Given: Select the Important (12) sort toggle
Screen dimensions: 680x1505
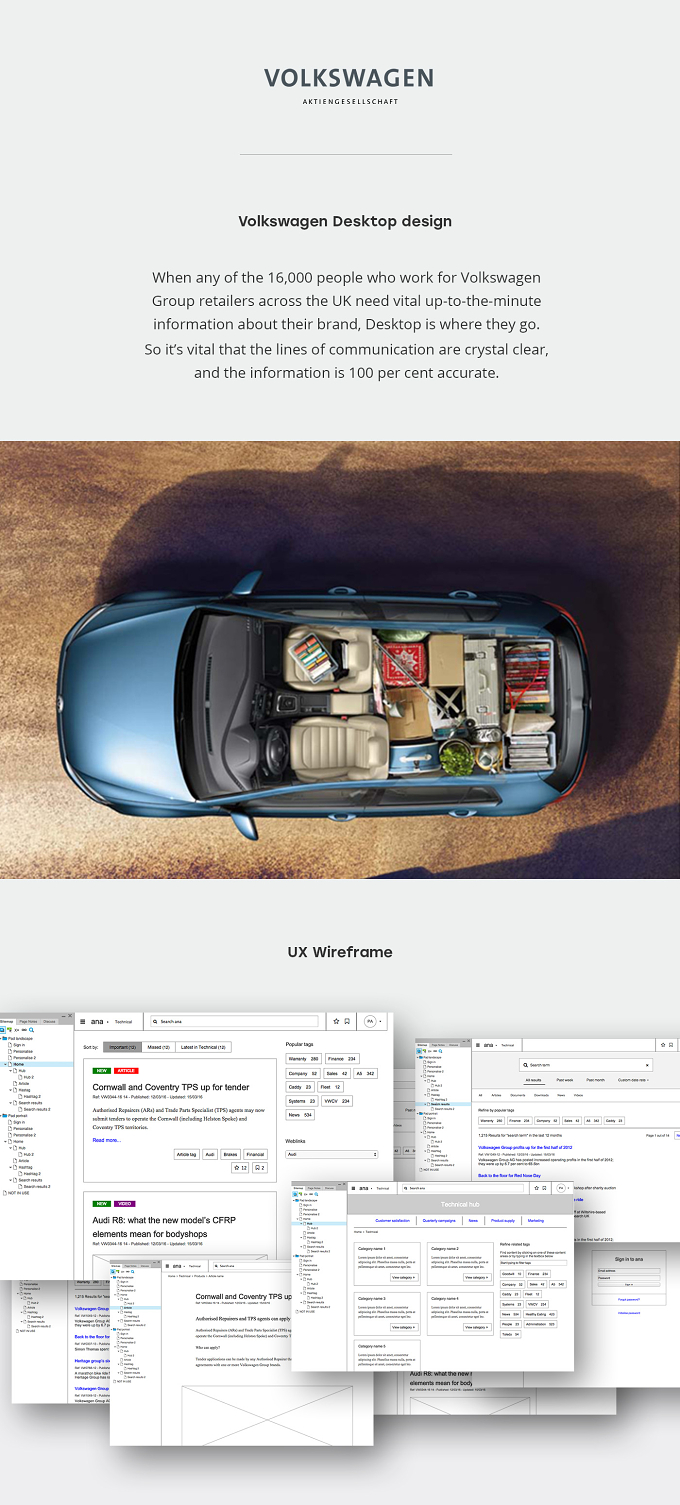Looking at the screenshot, I should [x=121, y=1047].
